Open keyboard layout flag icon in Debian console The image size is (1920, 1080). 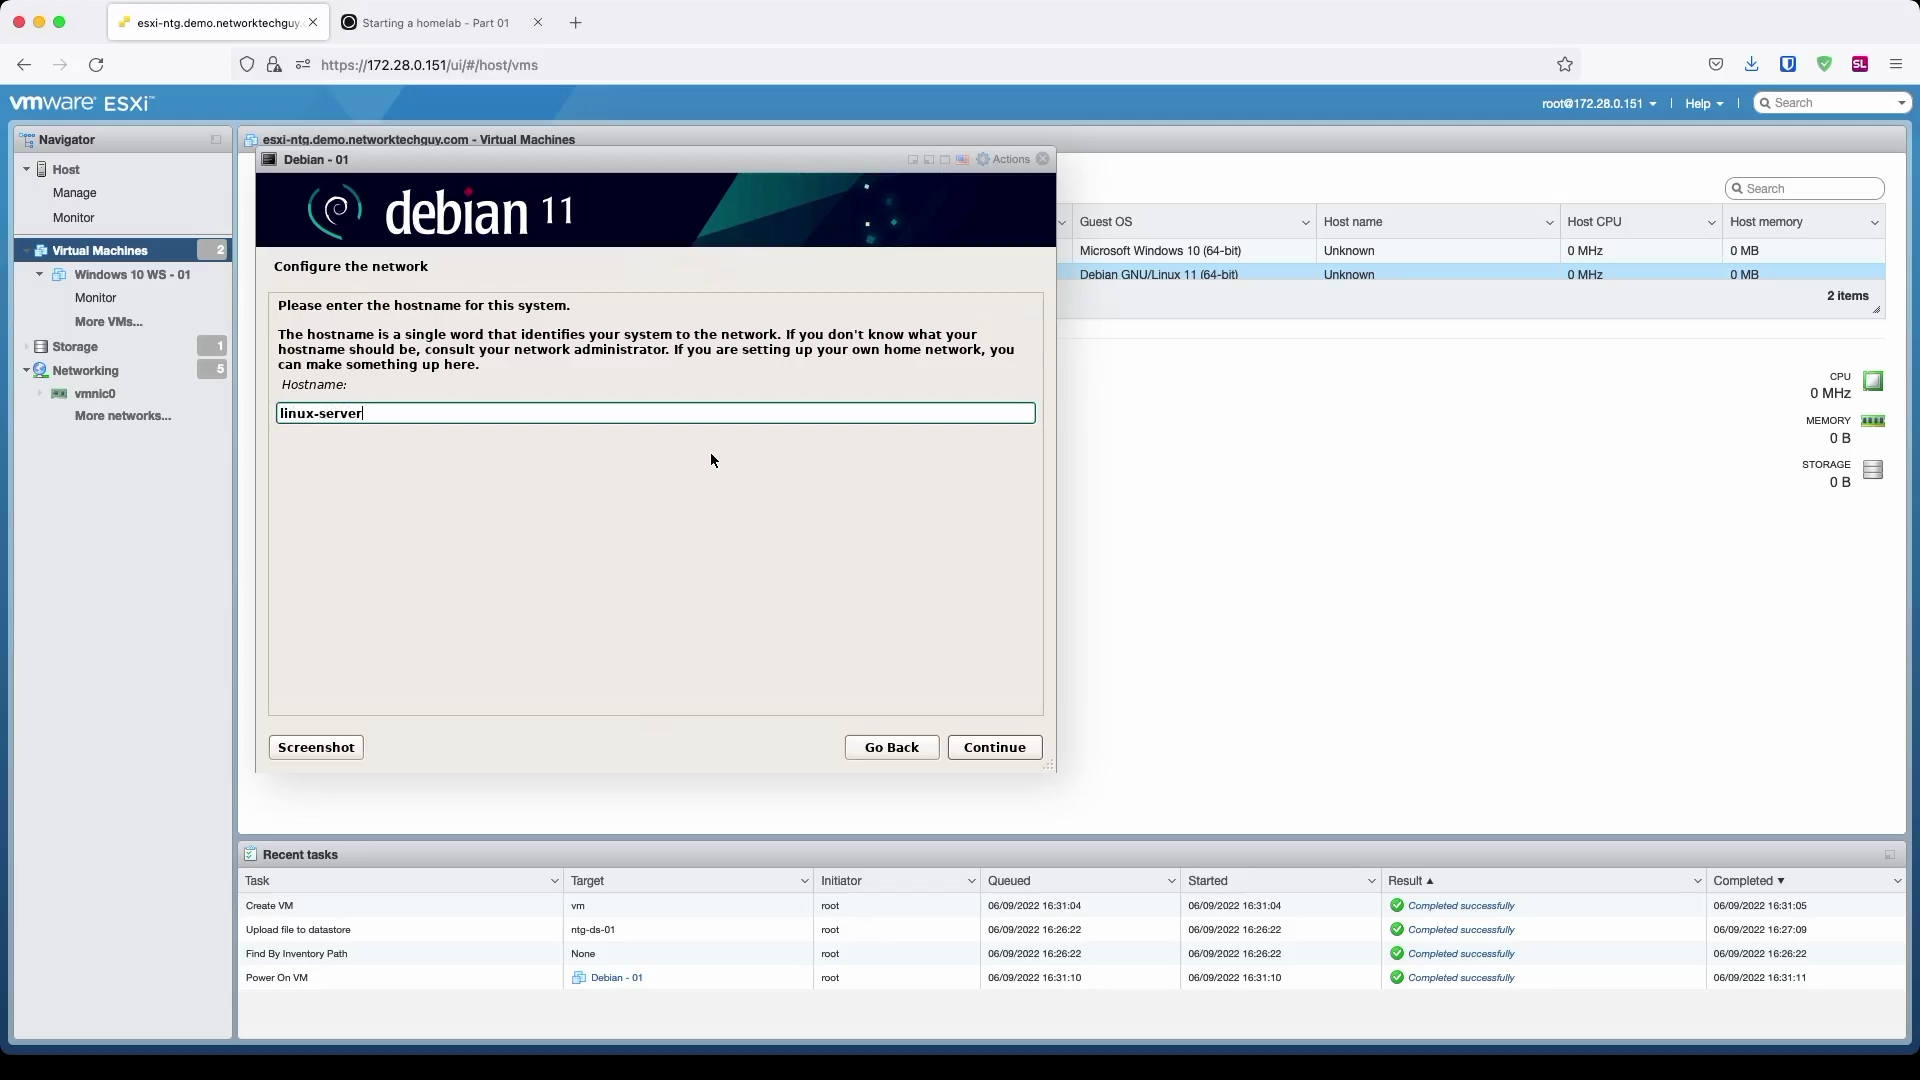pyautogui.click(x=962, y=160)
